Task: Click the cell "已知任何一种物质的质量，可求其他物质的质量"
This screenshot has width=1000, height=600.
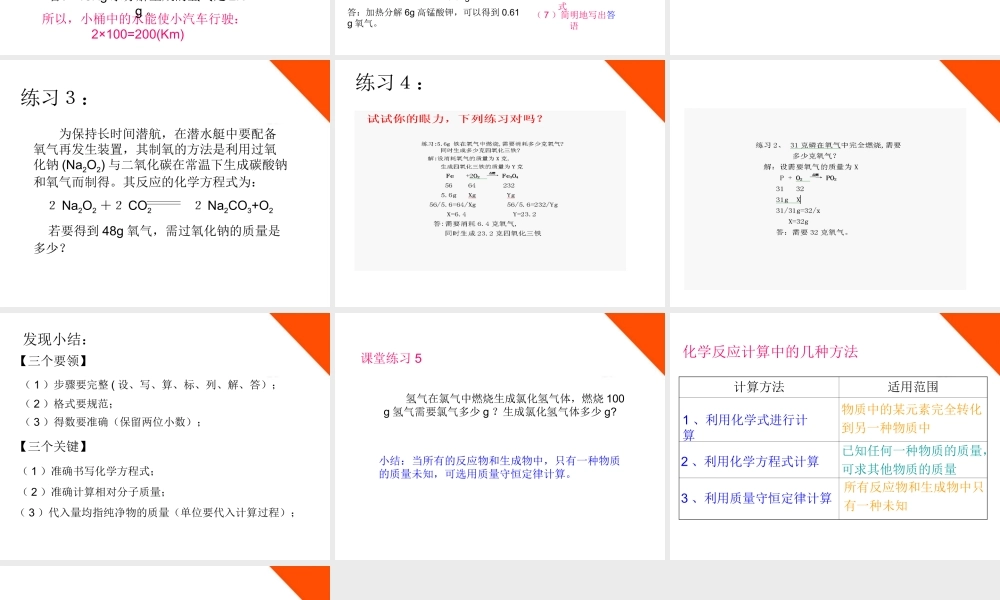Action: click(x=914, y=460)
